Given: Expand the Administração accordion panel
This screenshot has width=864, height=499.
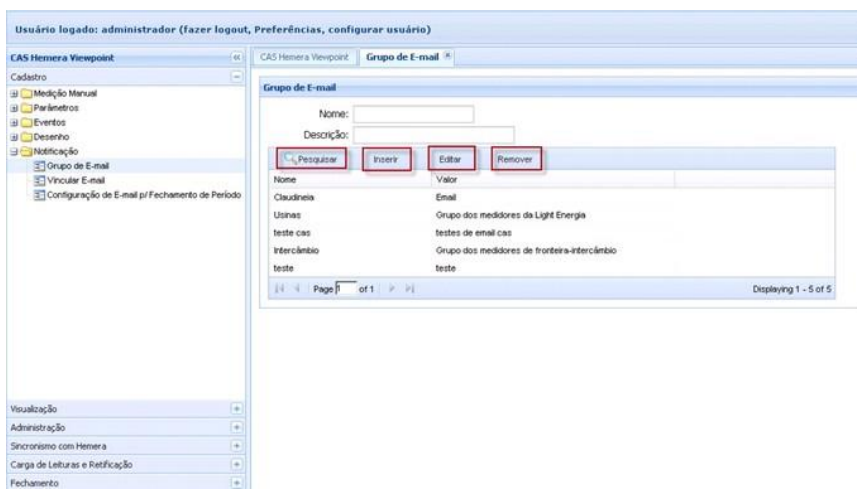Looking at the screenshot, I should coord(237,426).
